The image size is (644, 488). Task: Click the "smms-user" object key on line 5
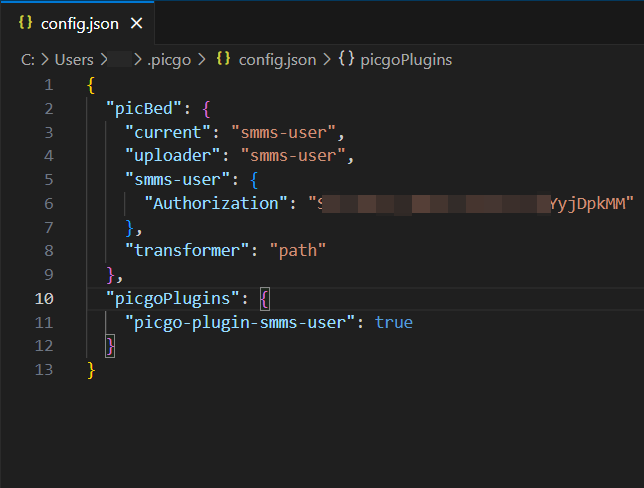177,180
